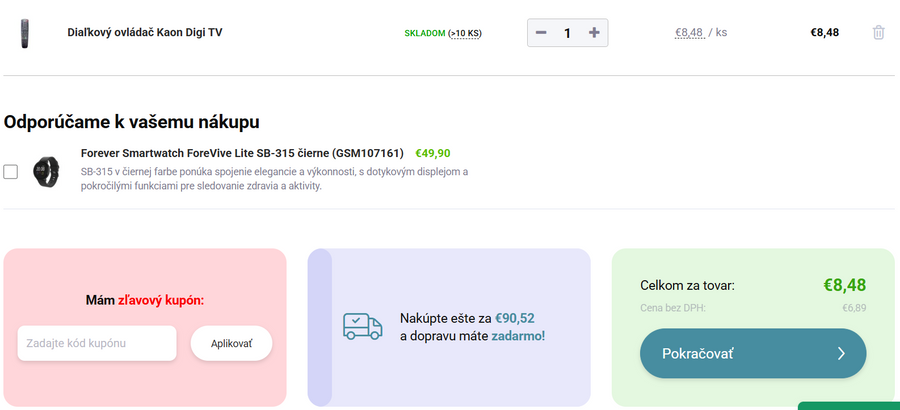This screenshot has height=410, width=900.
Task: Click the delivery truck icon
Action: click(x=363, y=326)
